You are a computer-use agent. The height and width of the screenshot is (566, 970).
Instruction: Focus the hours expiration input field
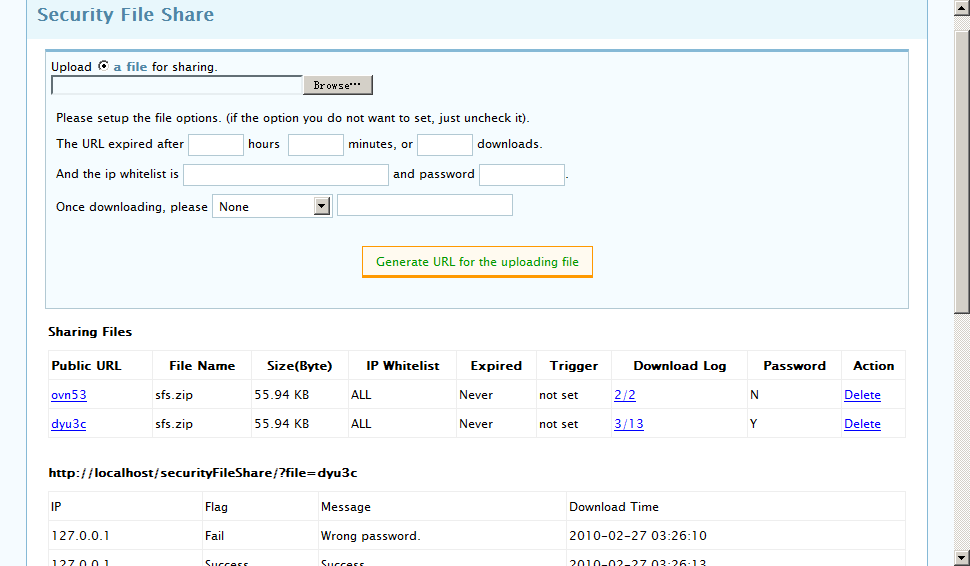point(216,145)
